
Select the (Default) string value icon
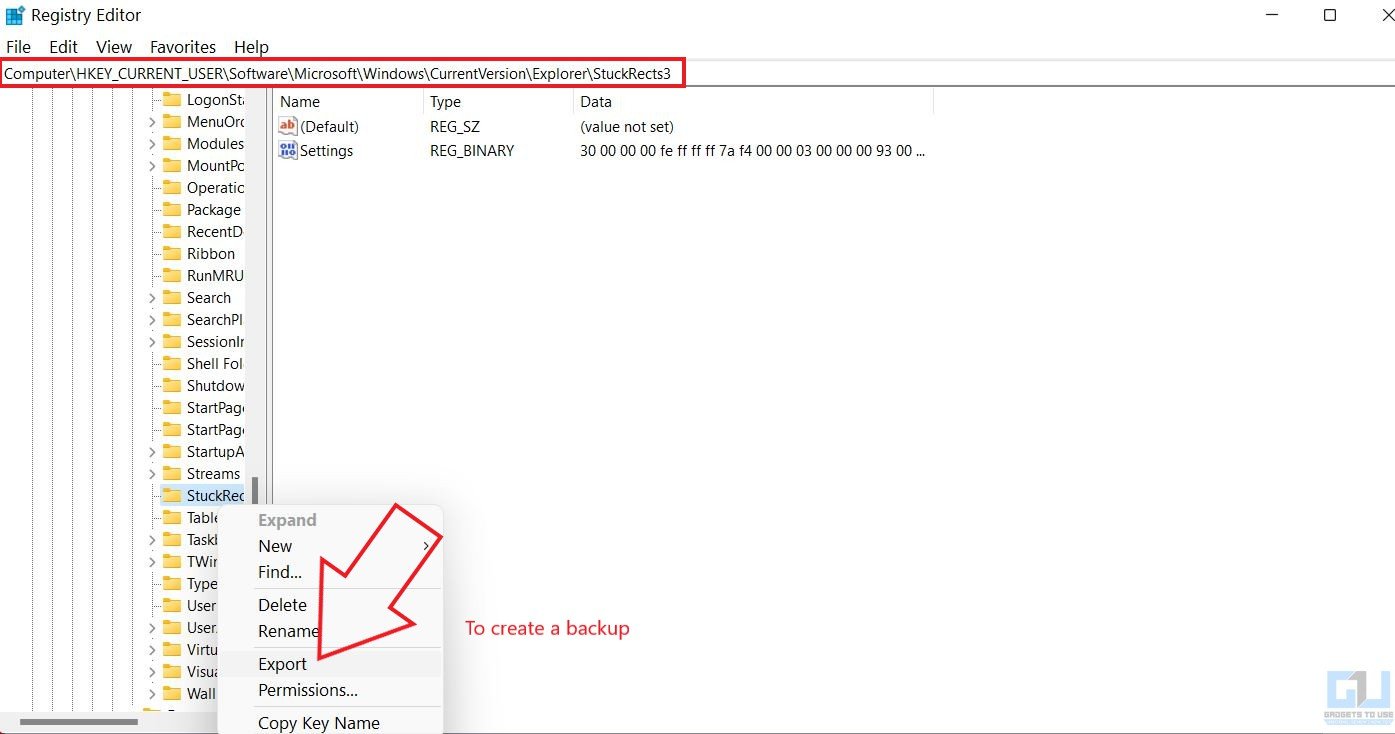click(288, 127)
